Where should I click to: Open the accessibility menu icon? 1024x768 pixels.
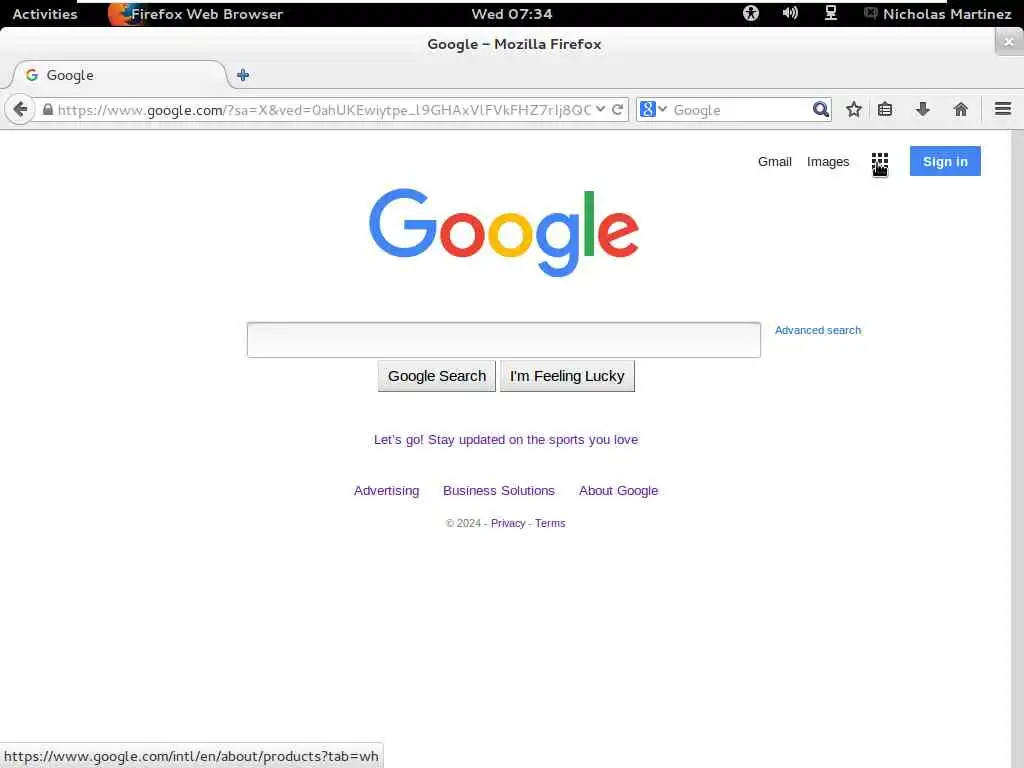tap(750, 13)
